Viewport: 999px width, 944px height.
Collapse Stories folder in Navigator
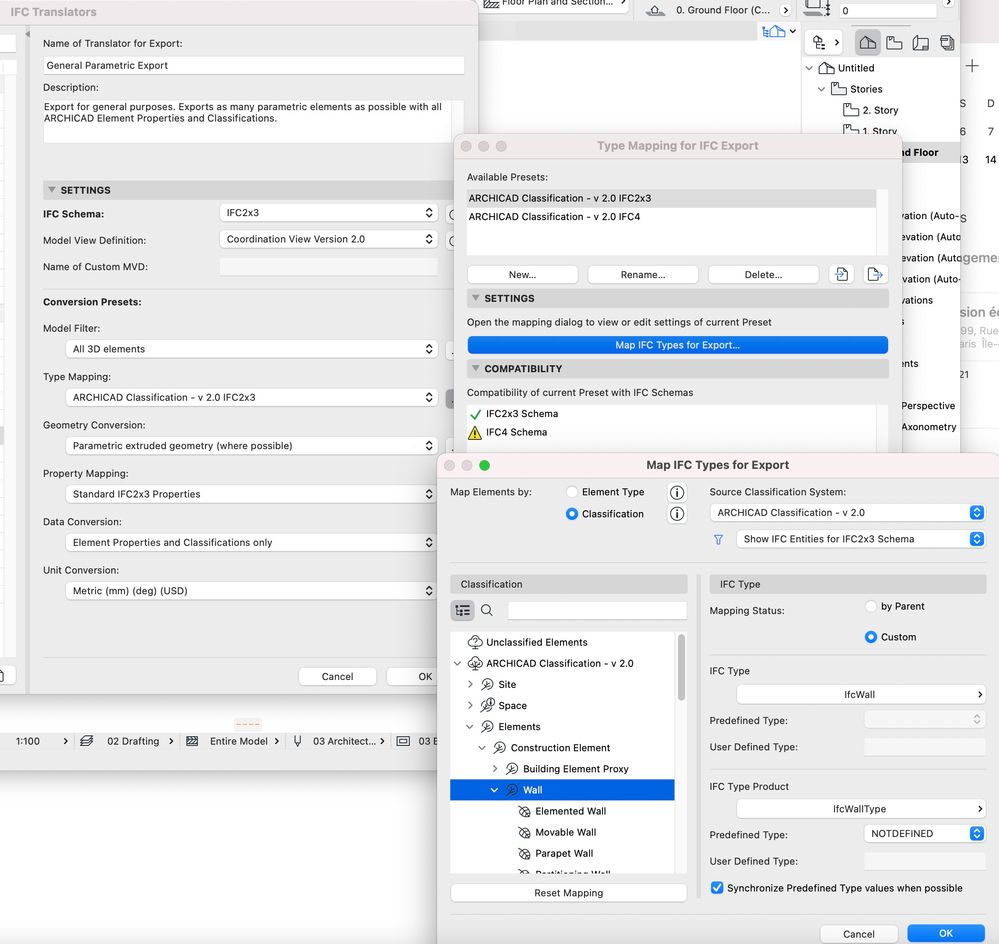pyautogui.click(x=821, y=89)
